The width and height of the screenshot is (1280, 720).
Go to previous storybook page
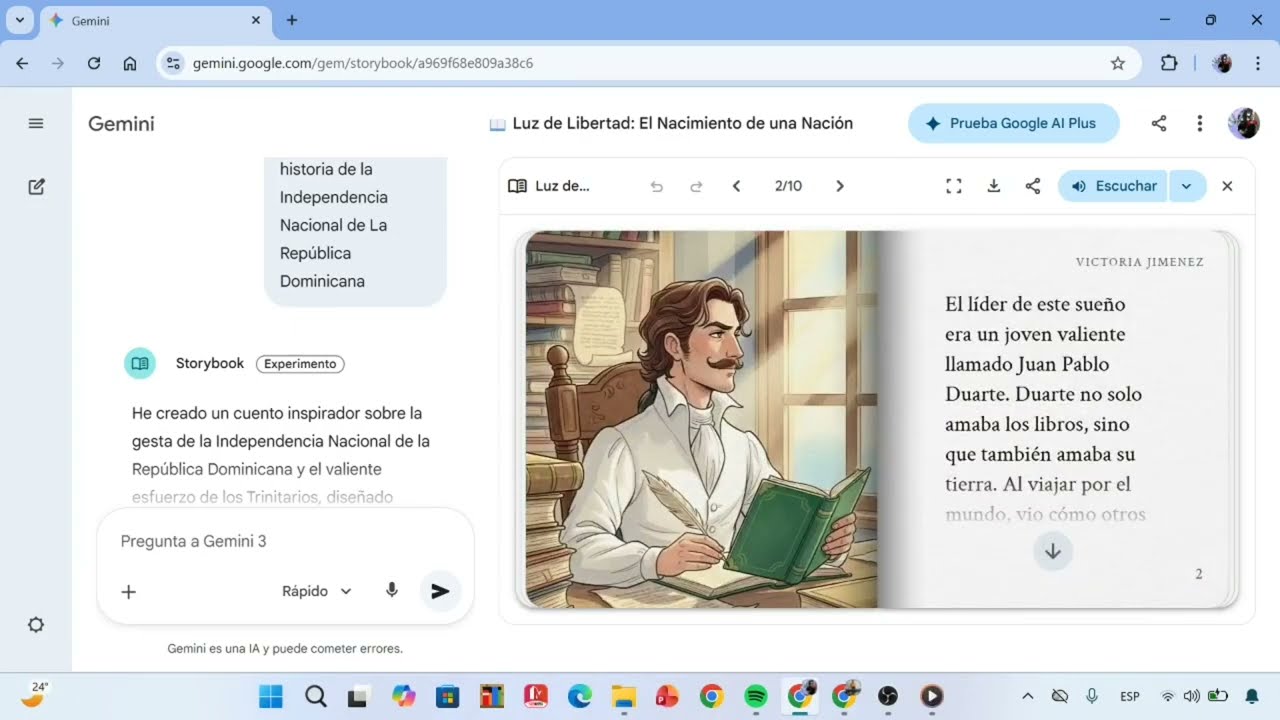[737, 186]
